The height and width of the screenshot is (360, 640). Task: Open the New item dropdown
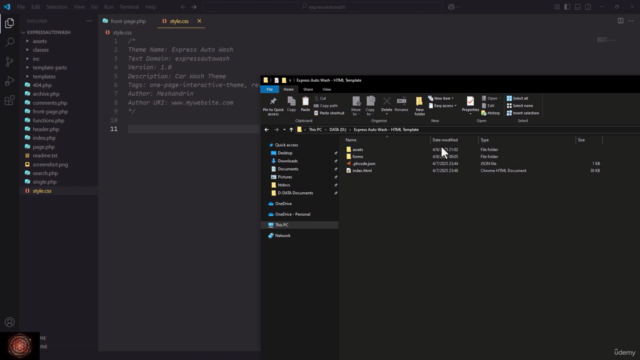441,98
